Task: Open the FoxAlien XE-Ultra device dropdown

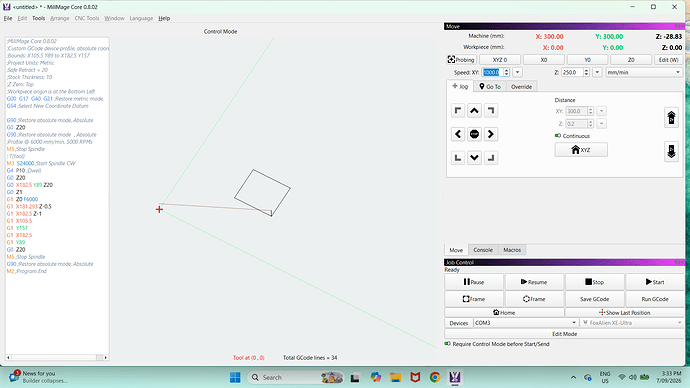Action: [632, 323]
